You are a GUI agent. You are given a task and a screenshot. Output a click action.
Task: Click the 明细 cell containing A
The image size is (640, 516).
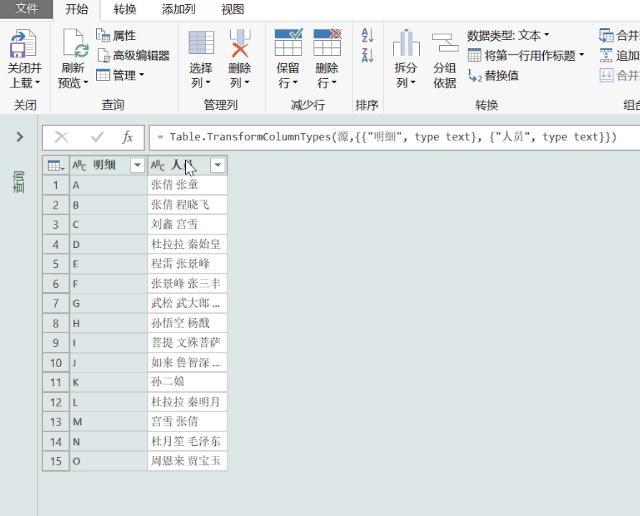click(108, 185)
